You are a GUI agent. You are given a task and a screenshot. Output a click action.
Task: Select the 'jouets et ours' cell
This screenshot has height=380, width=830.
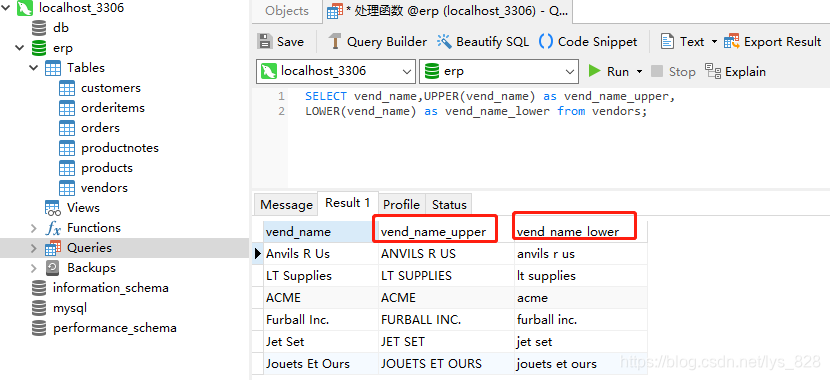pyautogui.click(x=581, y=364)
